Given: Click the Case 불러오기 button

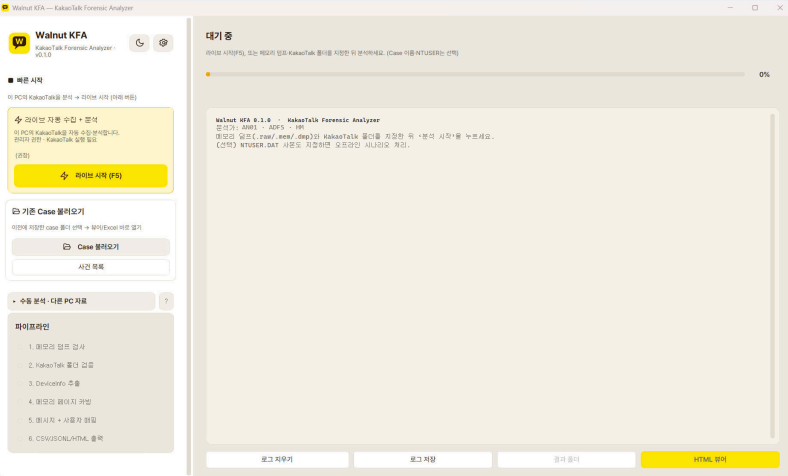Looking at the screenshot, I should click(x=90, y=247).
